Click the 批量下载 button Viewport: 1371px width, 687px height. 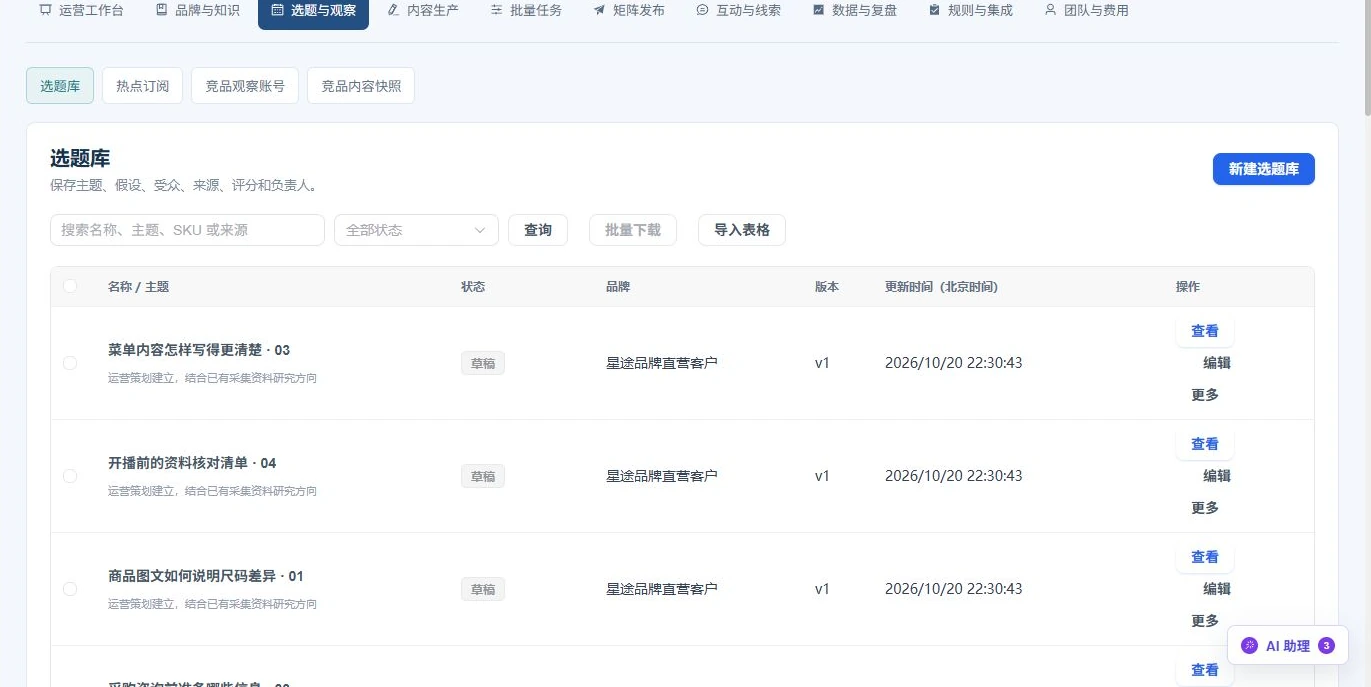coord(633,230)
